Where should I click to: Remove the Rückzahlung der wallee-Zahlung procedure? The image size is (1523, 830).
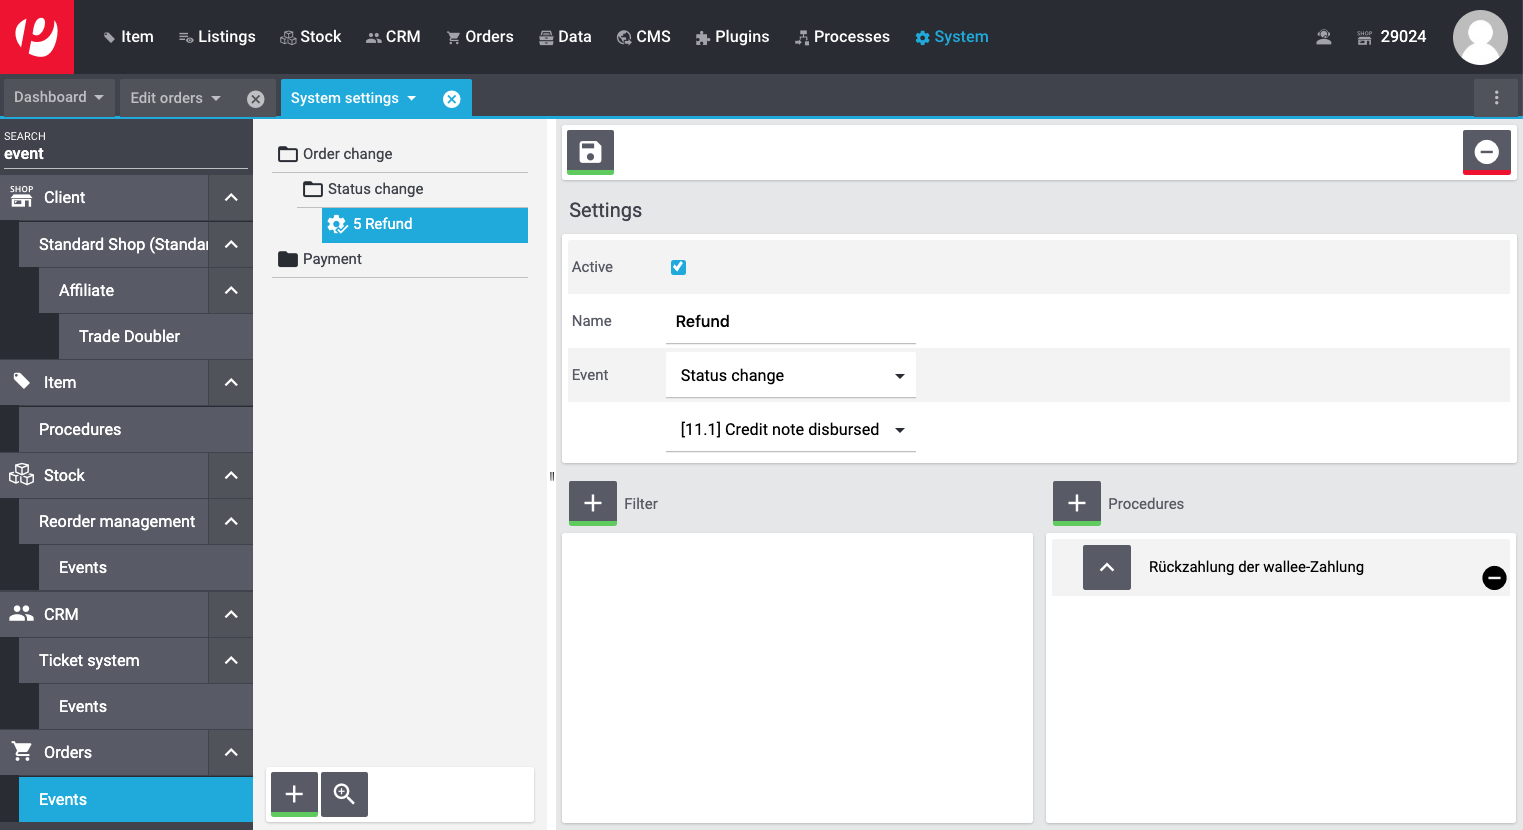(x=1494, y=578)
